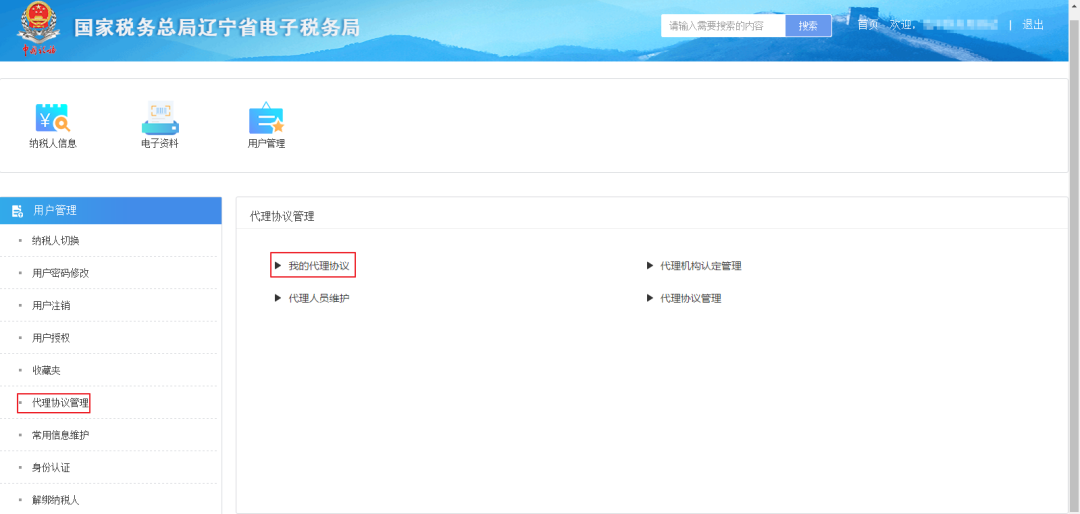Open 用户注销 sidebar item
This screenshot has height=514, width=1080.
(x=51, y=305)
